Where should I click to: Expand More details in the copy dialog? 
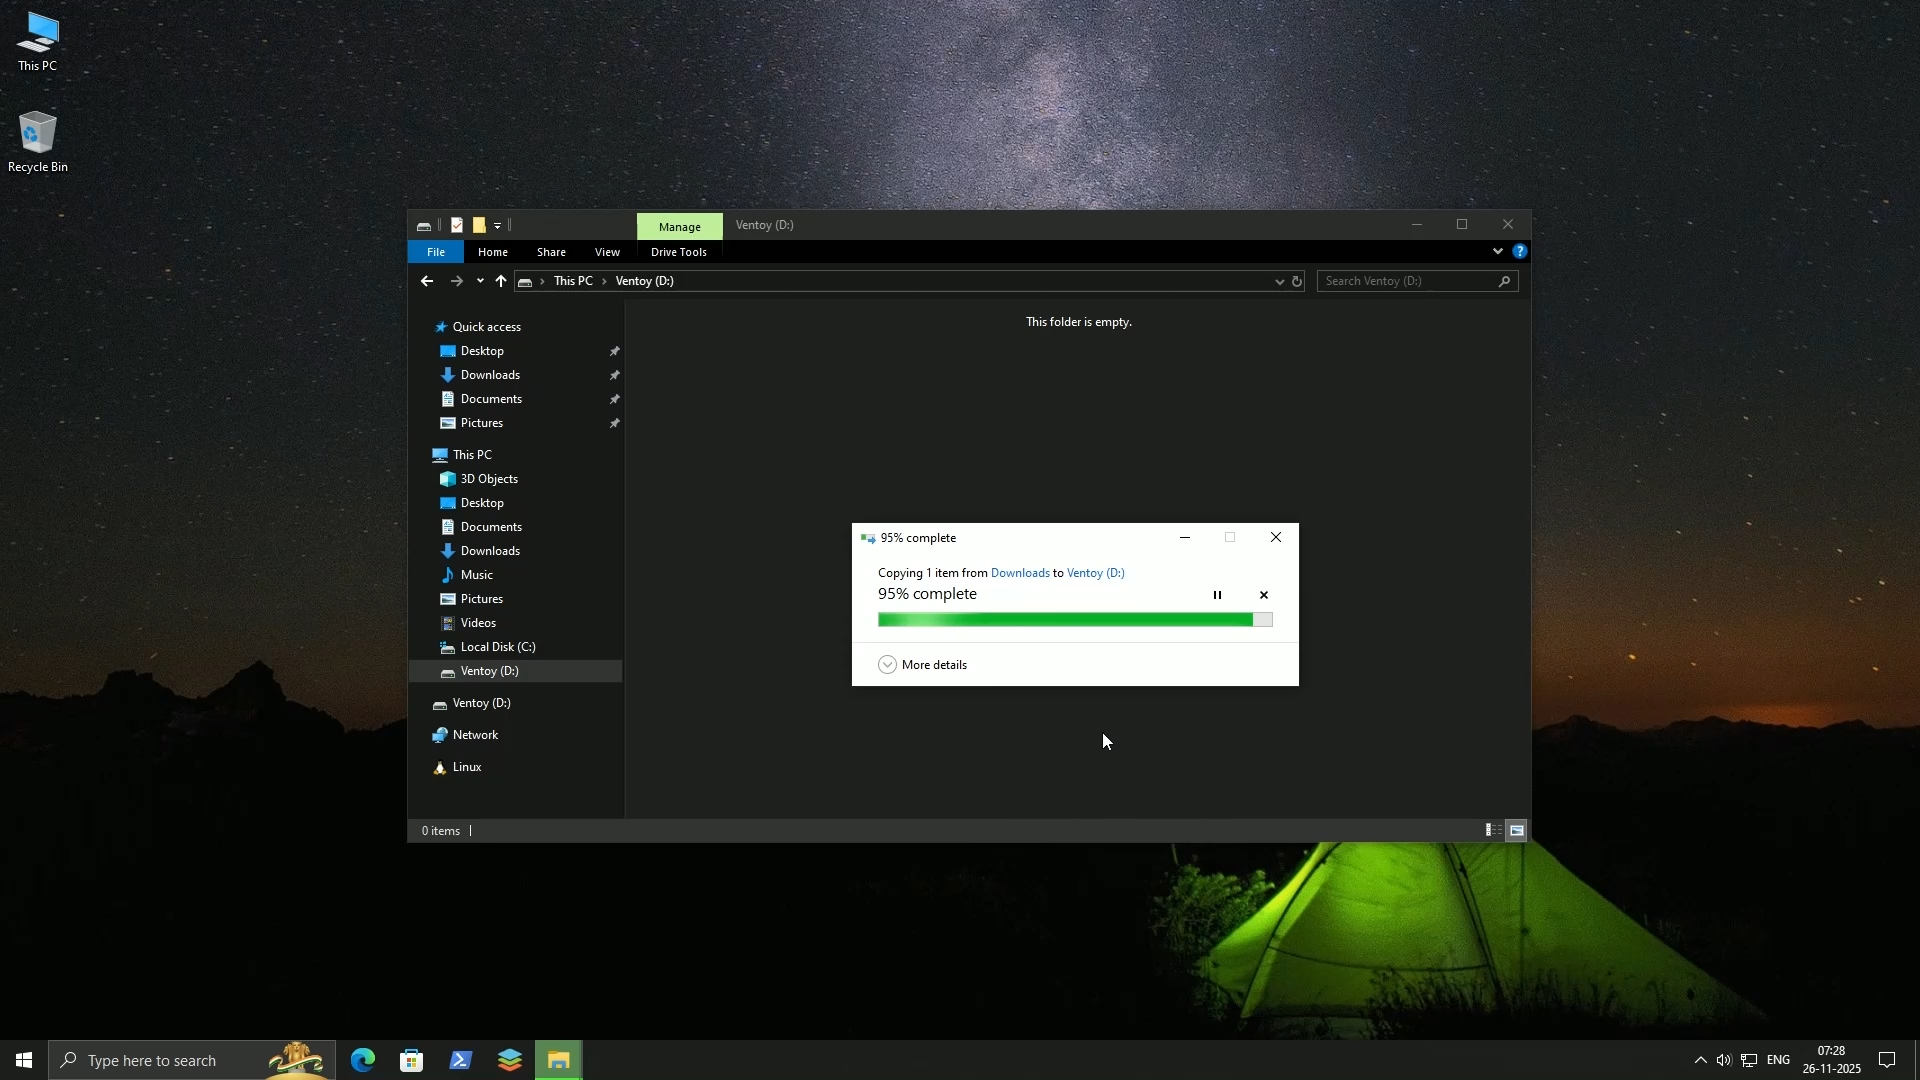click(x=887, y=664)
